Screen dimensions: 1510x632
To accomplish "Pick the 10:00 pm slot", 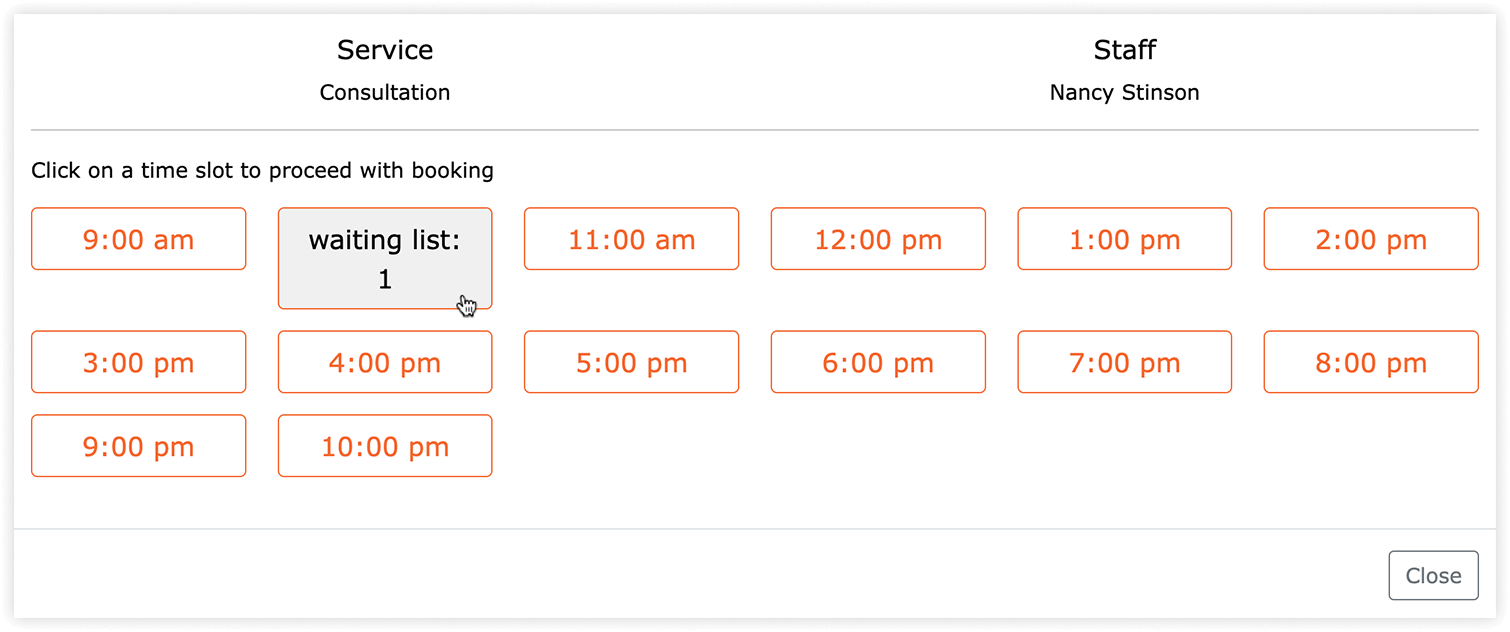I will [x=385, y=446].
